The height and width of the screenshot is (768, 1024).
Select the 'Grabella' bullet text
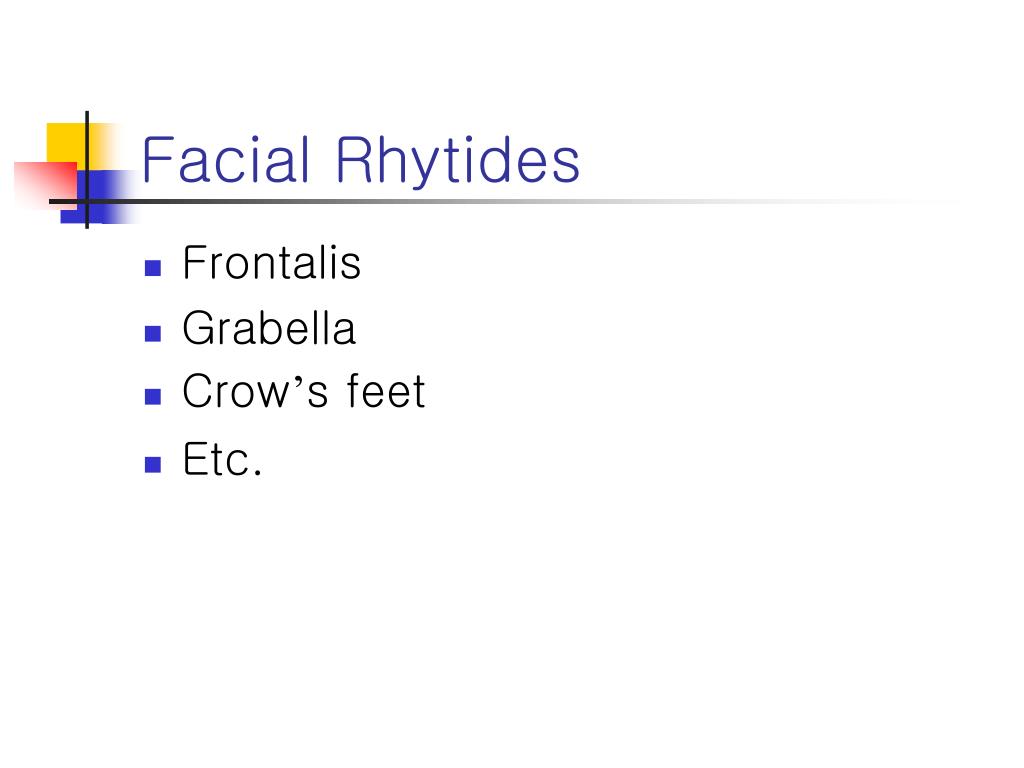(x=269, y=328)
